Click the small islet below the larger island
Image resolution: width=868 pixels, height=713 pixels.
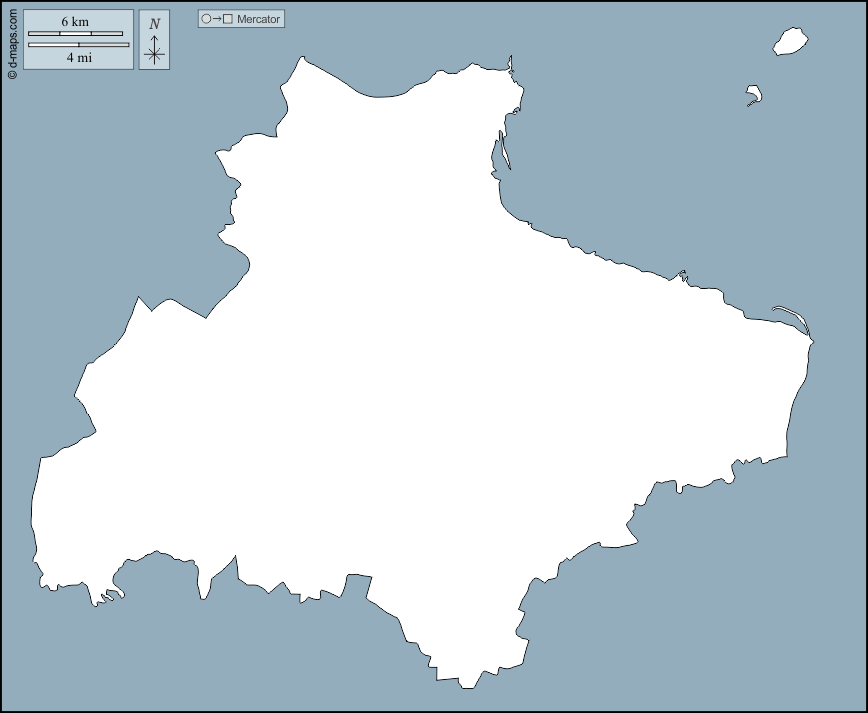[x=755, y=95]
